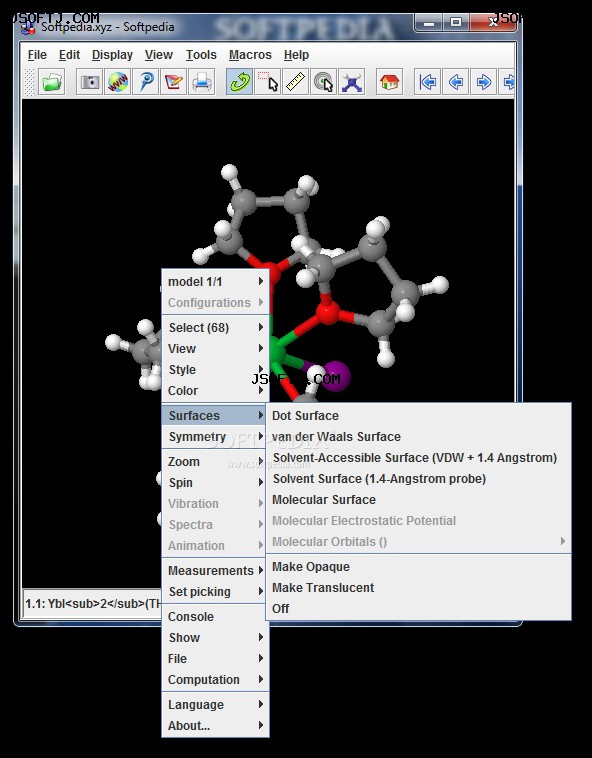Click the highlighted Surfaces menu entry

tap(215, 416)
